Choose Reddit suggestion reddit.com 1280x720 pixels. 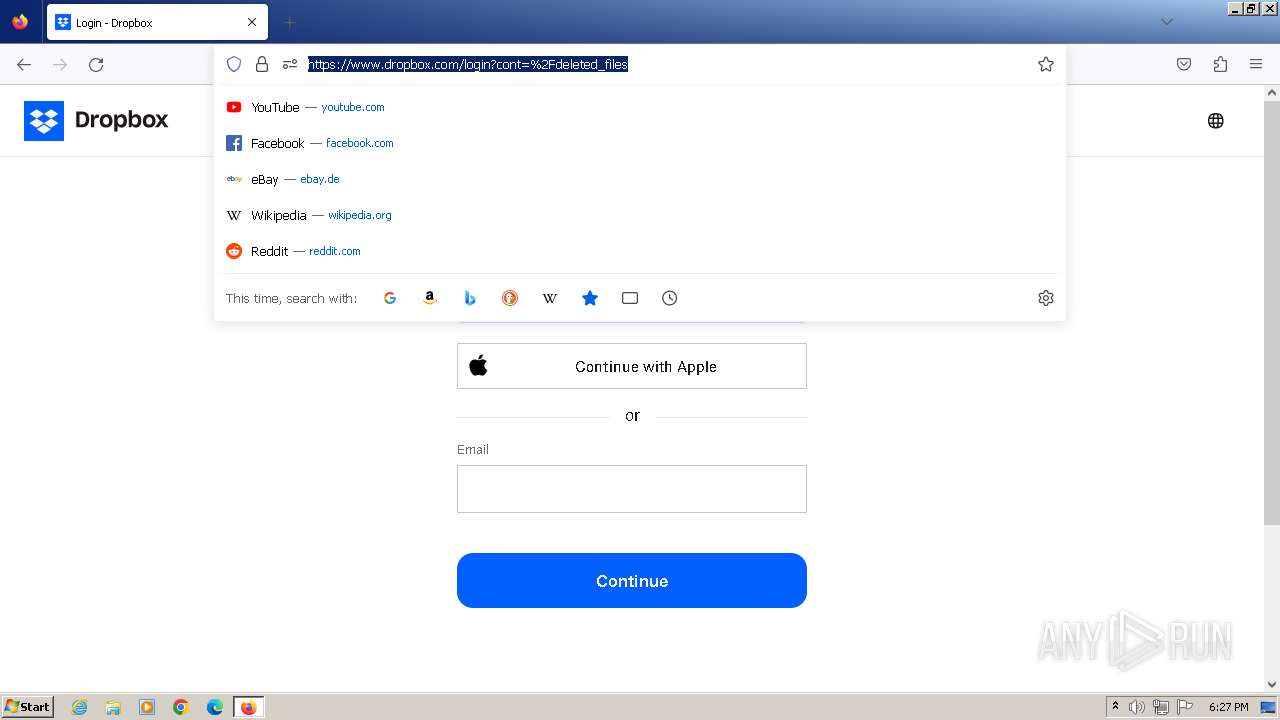[x=640, y=251]
